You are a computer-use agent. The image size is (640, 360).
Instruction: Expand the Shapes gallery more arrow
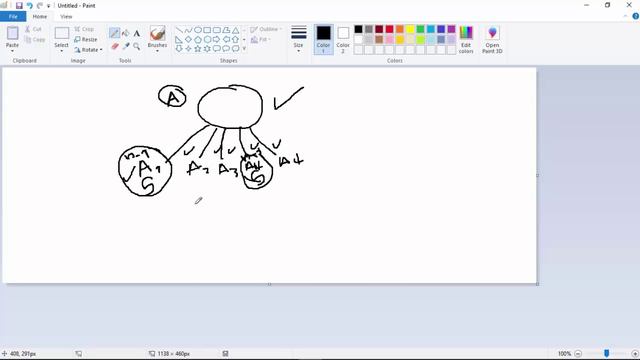point(244,49)
